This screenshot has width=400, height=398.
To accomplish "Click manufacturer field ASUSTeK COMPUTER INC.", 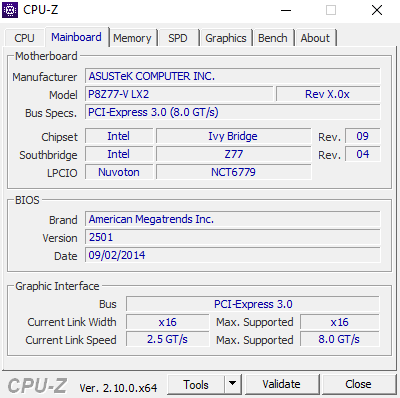I will pyautogui.click(x=233, y=76).
